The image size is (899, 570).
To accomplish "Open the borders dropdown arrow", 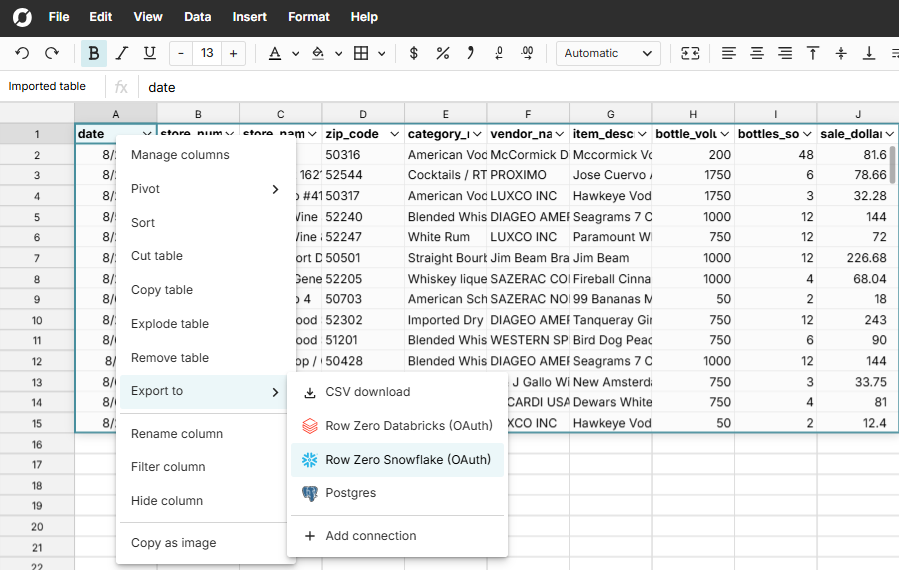I will 382,53.
